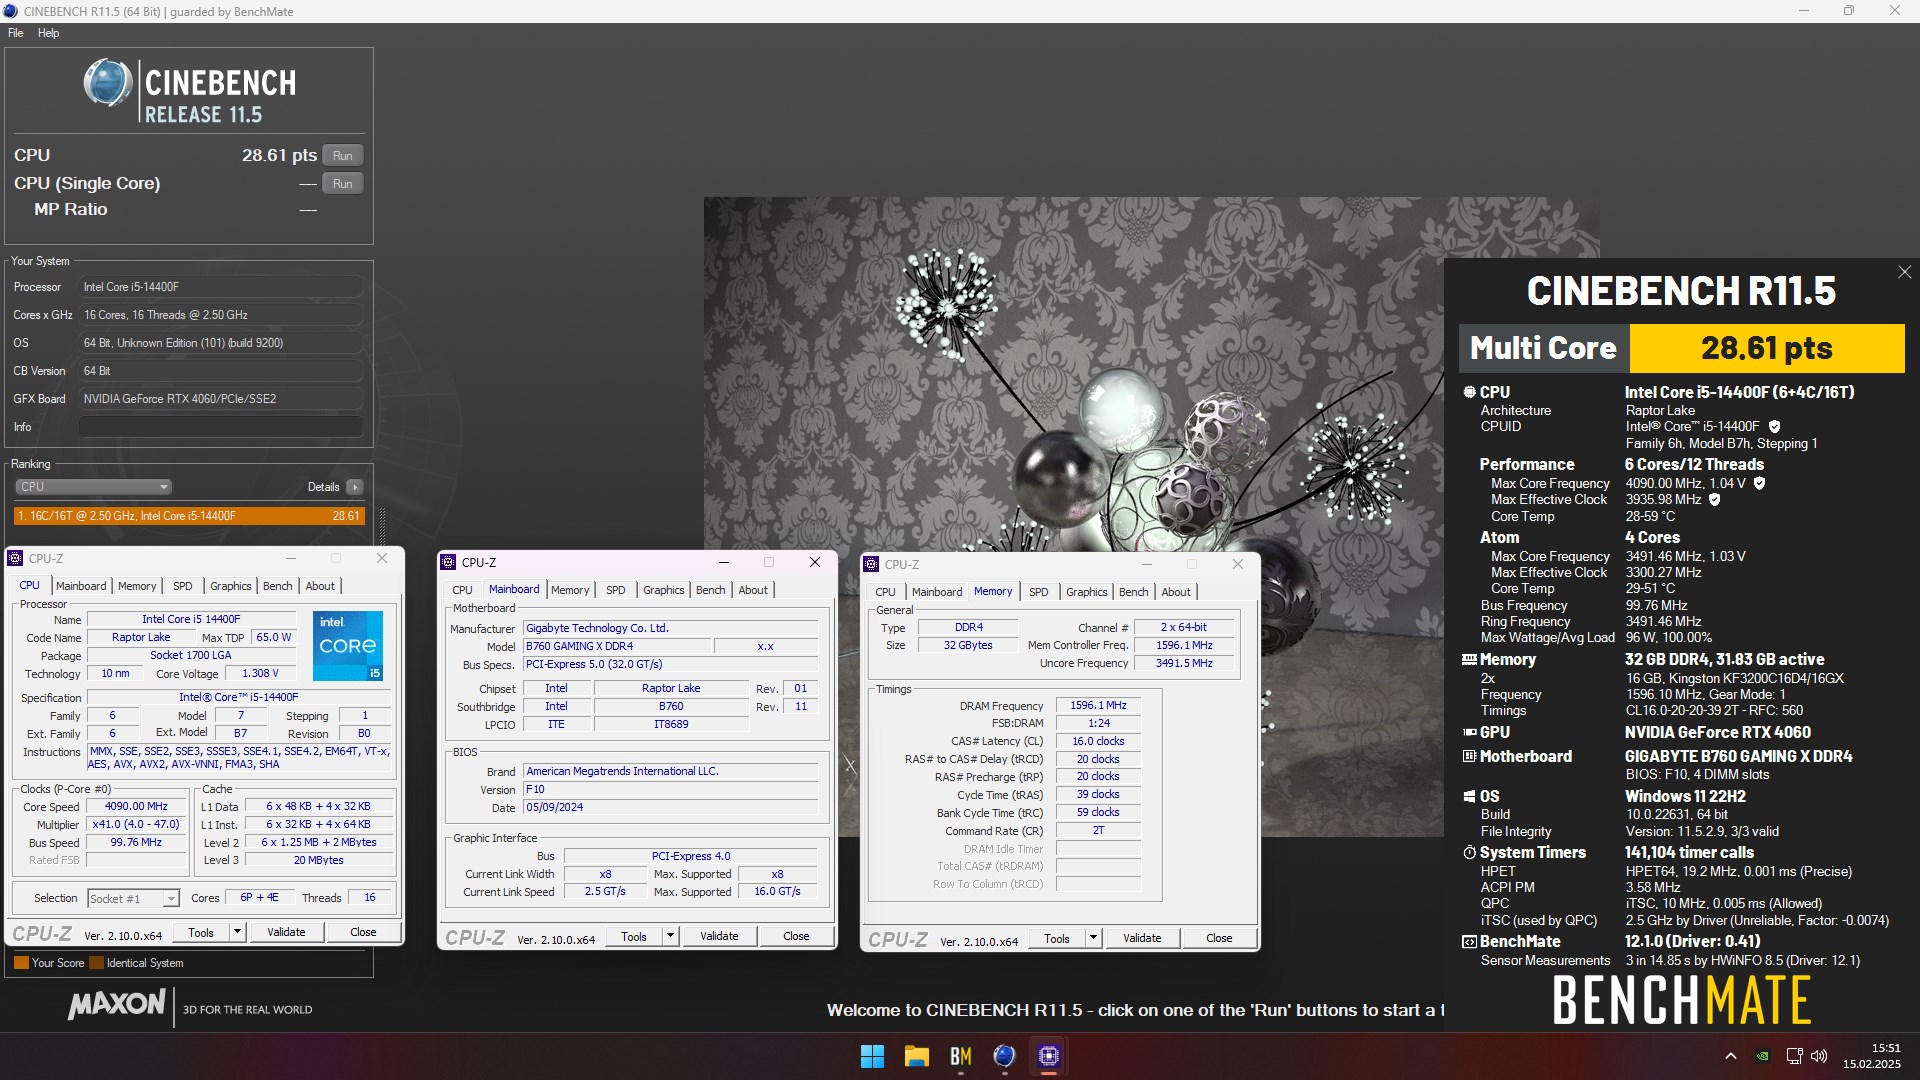This screenshot has width=1920, height=1080.
Task: Click the 28.61 pts Multi Core score
Action: [1766, 348]
